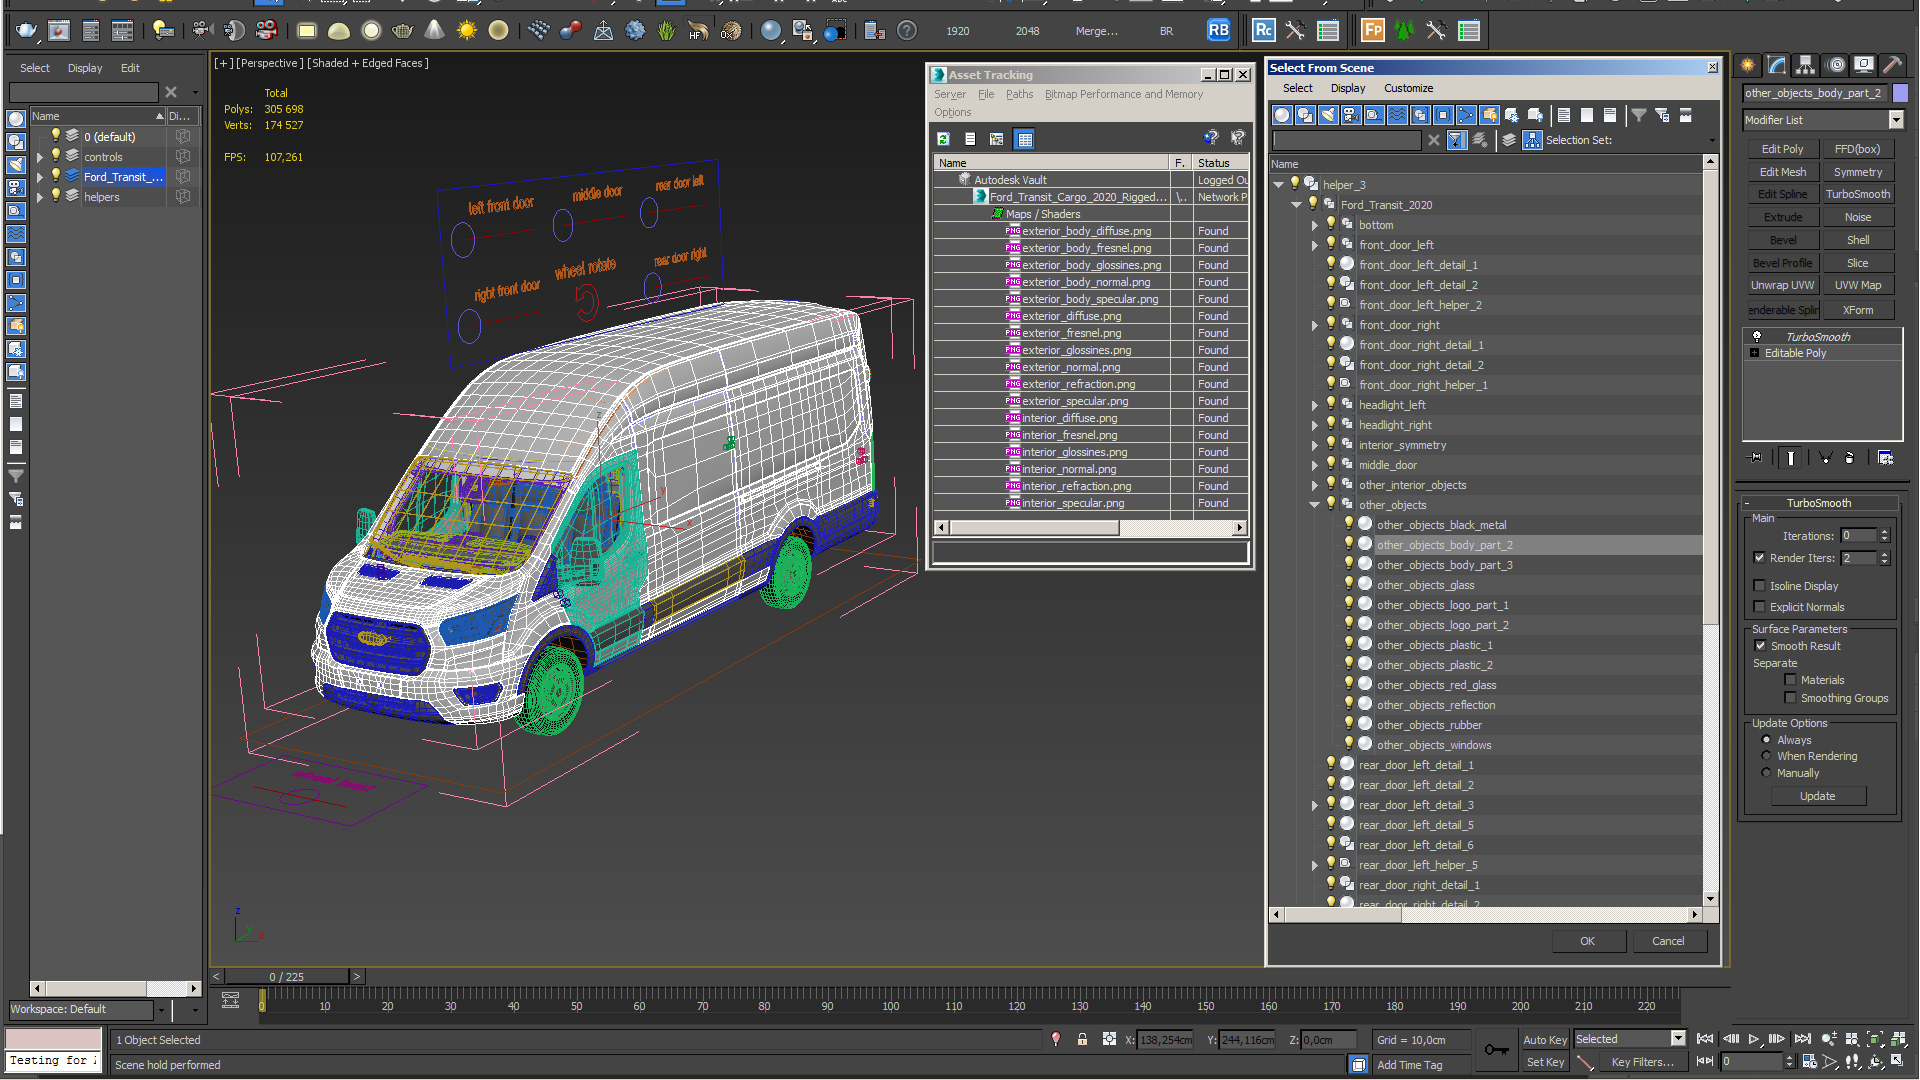The width and height of the screenshot is (1920, 1080).
Task: Click the Play Animation button
Action: click(1753, 1040)
